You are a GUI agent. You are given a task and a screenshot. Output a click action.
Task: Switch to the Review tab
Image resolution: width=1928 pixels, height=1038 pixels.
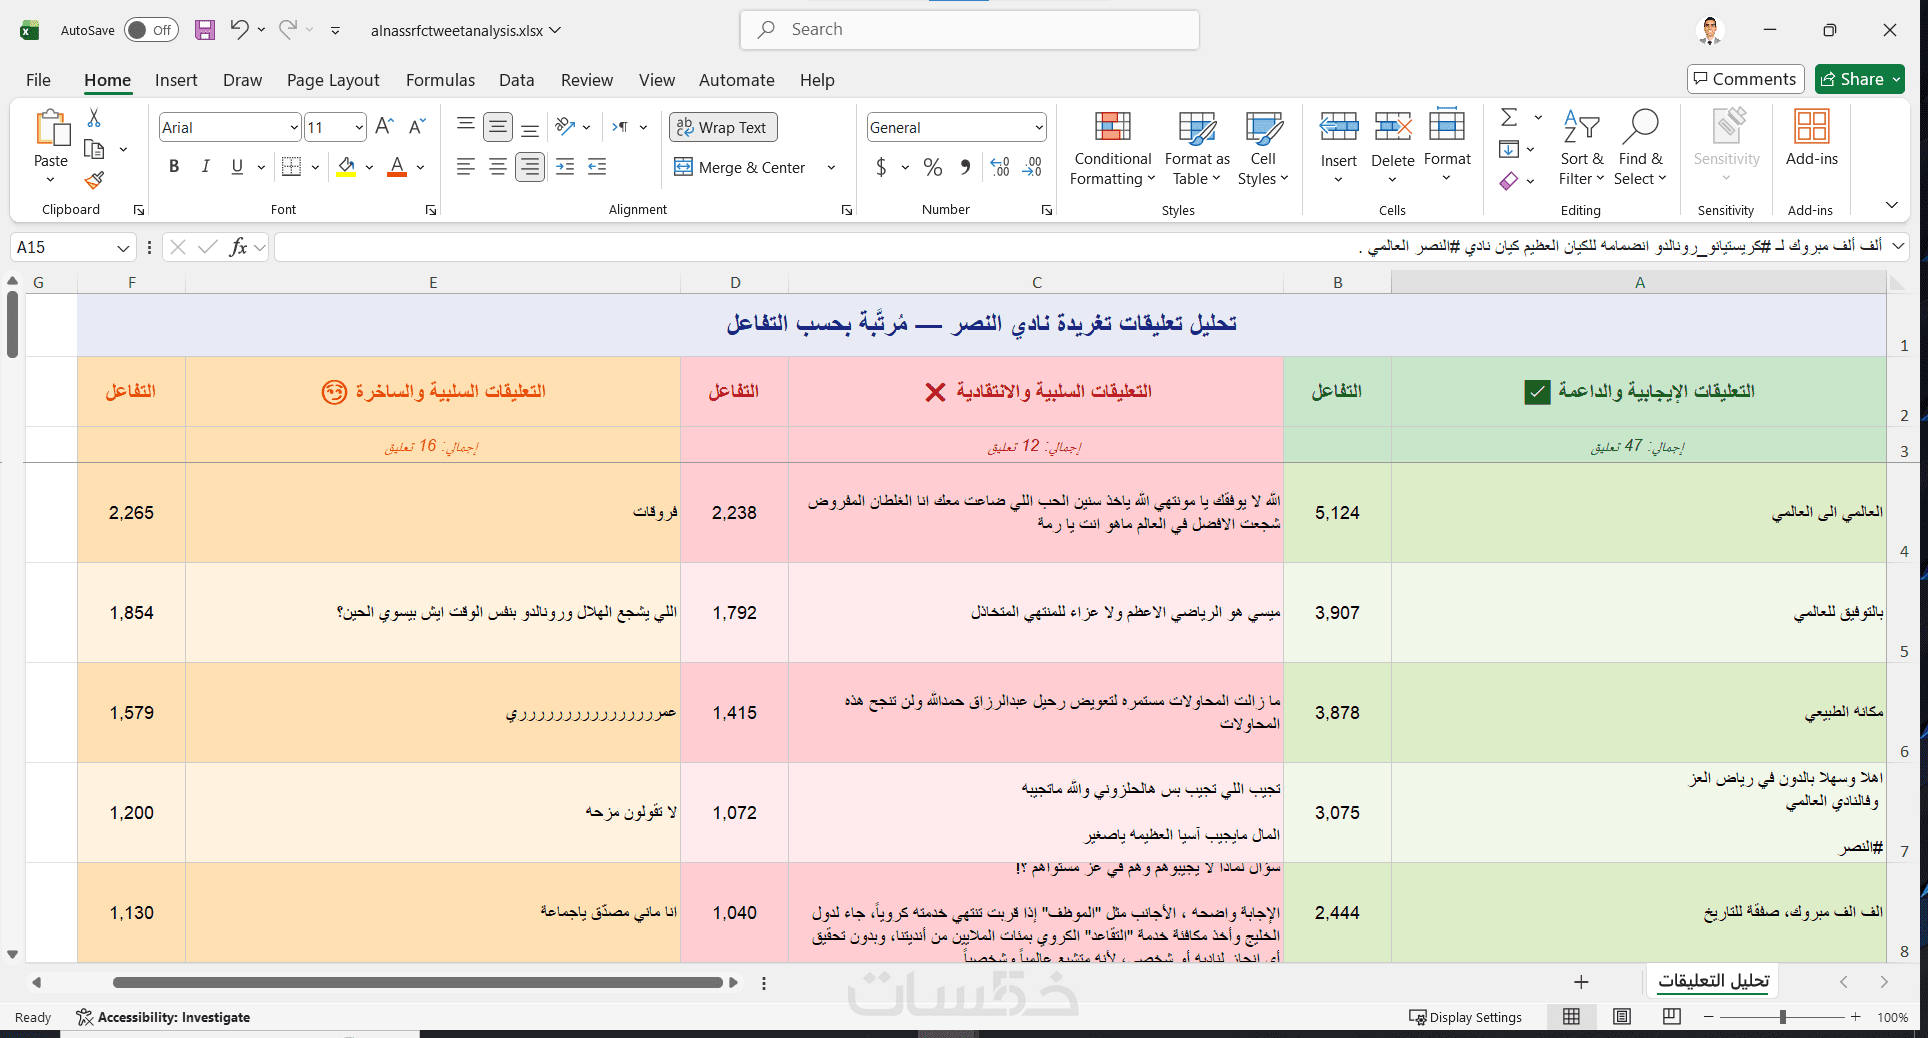[x=587, y=80]
